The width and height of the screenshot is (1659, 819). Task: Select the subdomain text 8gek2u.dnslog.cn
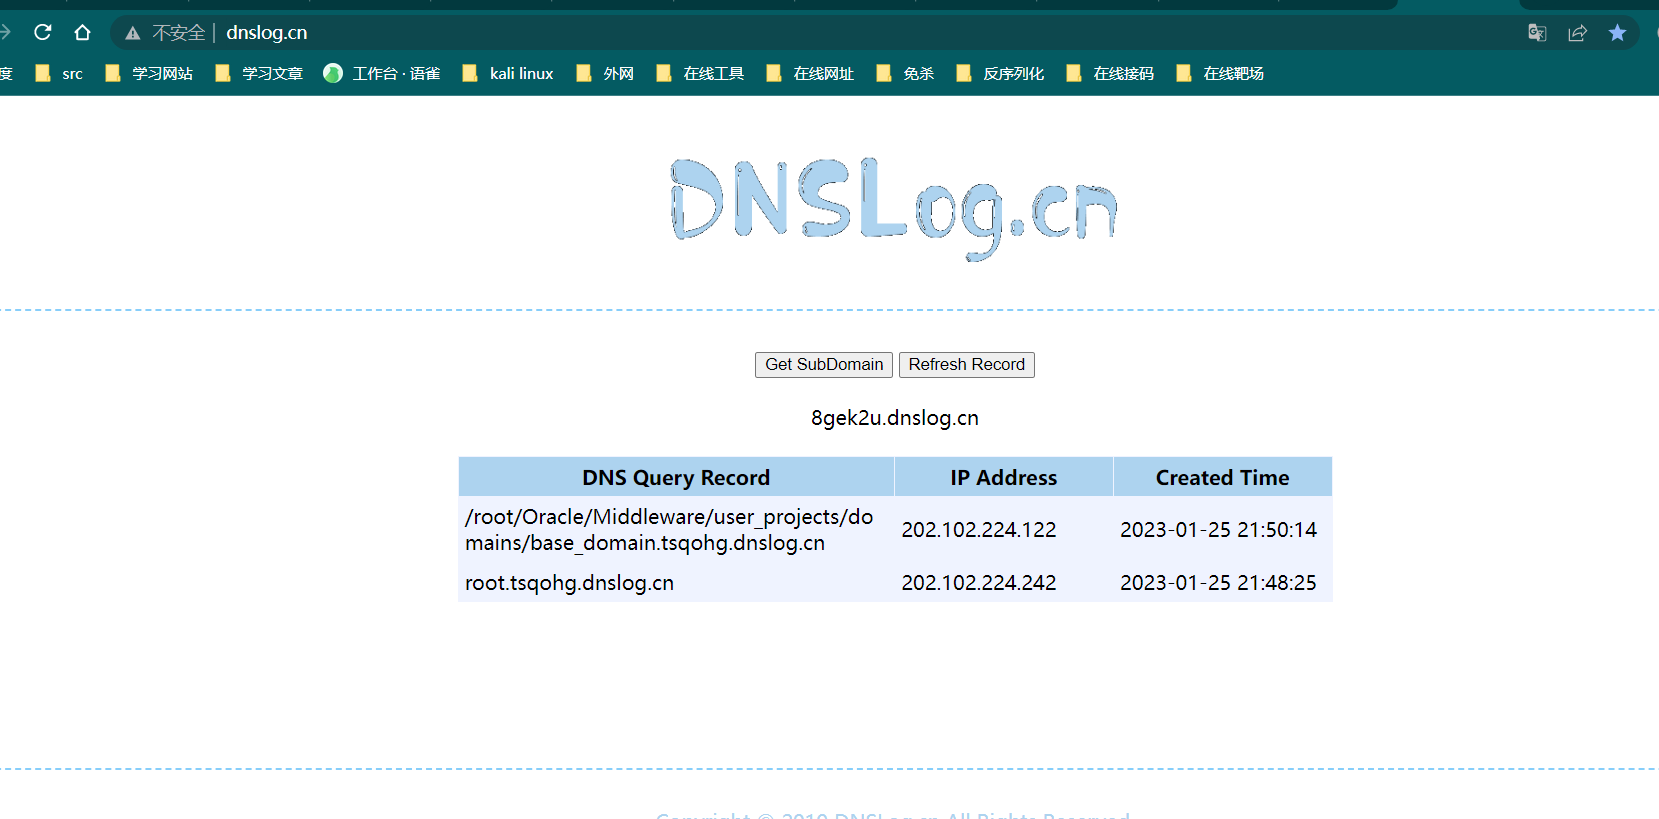[x=895, y=418]
